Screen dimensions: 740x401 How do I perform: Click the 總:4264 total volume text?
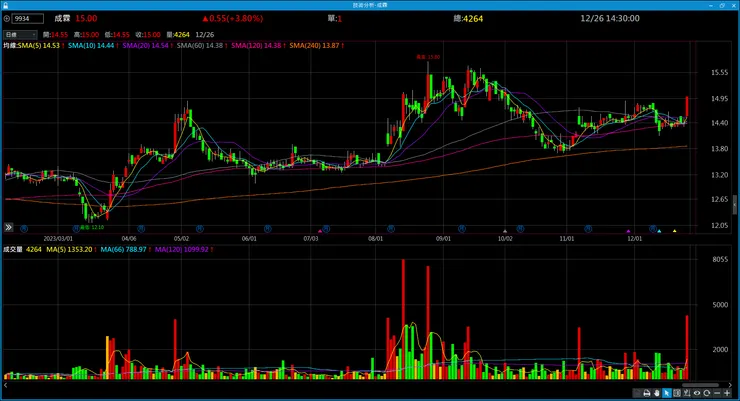[x=468, y=18]
